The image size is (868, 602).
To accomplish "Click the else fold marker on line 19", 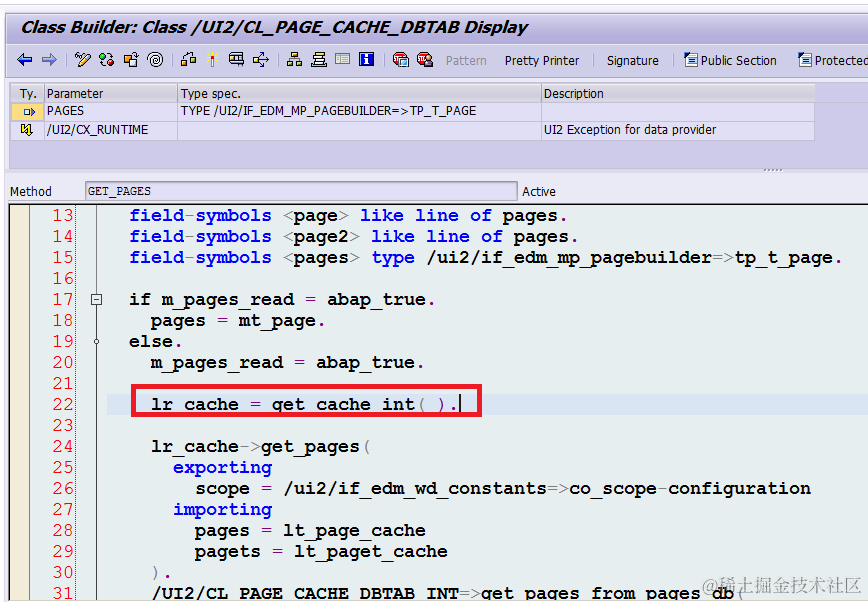I will [x=96, y=342].
